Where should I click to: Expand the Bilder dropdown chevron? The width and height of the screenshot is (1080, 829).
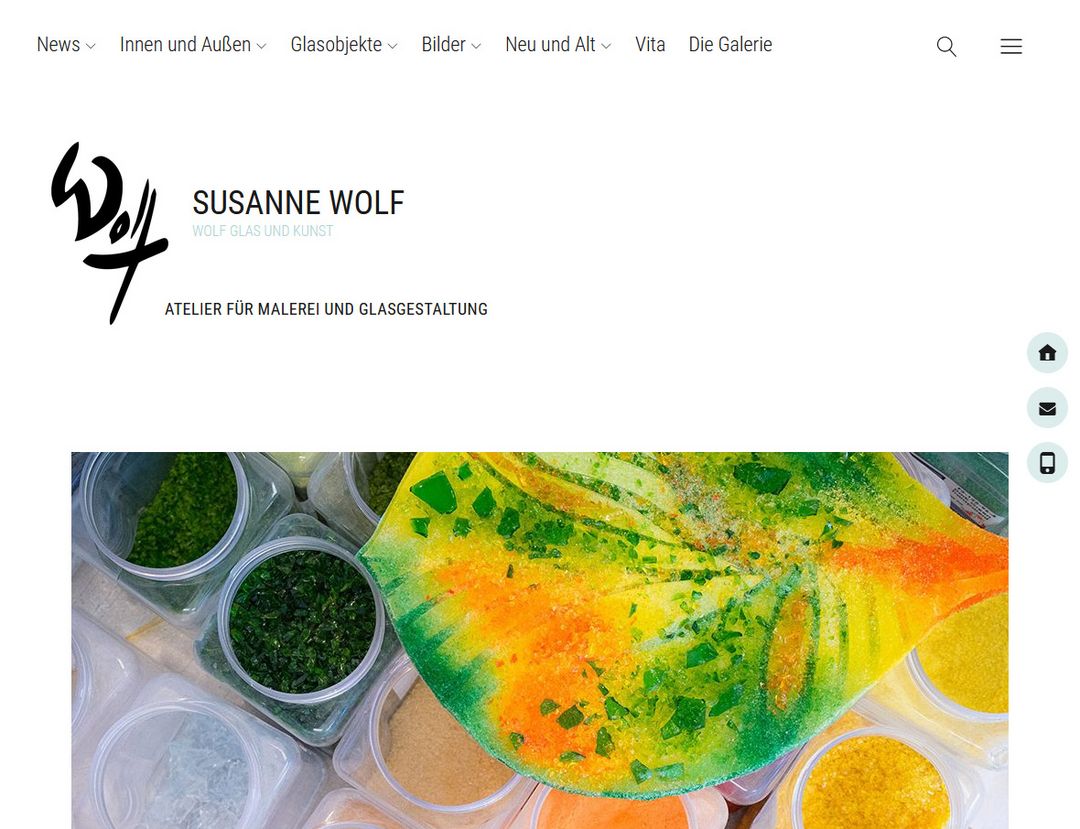(x=476, y=46)
